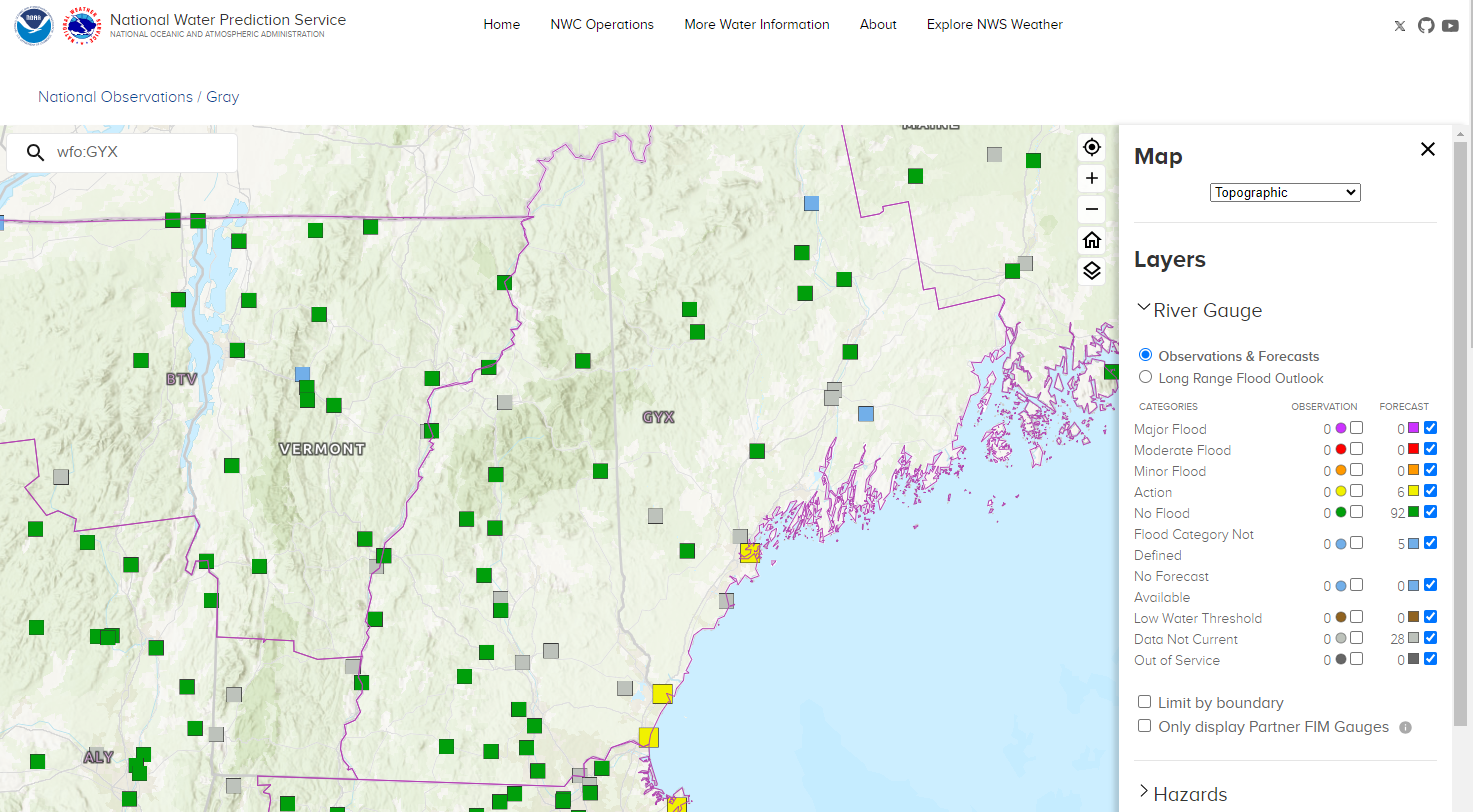This screenshot has width=1473, height=812.
Task: Select the northernmost blue gauge marker
Action: [x=812, y=203]
